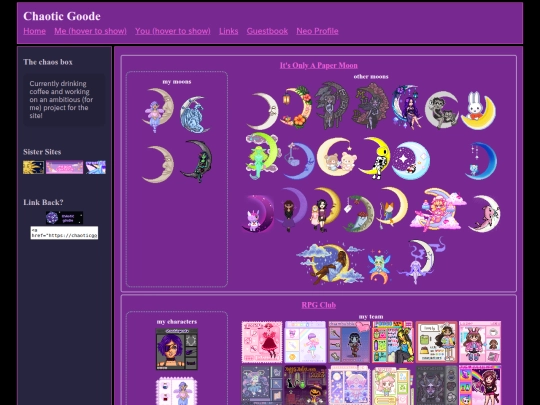Click the link-back code text field
This screenshot has height=405, width=540.
click(64, 233)
